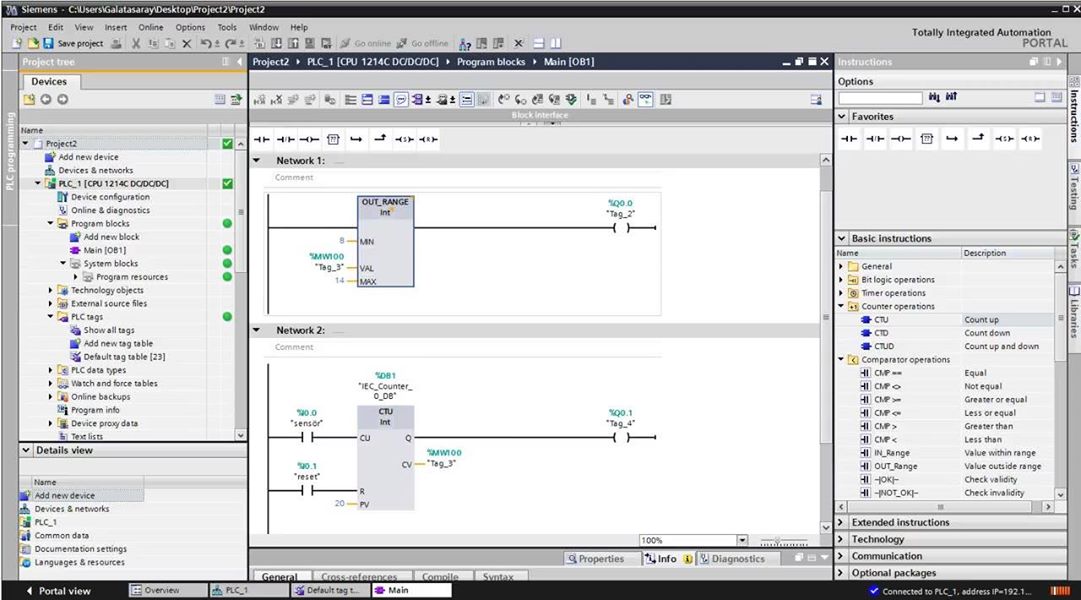The height and width of the screenshot is (600, 1081).
Task: Insert a normally open contact from the editor favorites bar
Action: tap(262, 139)
